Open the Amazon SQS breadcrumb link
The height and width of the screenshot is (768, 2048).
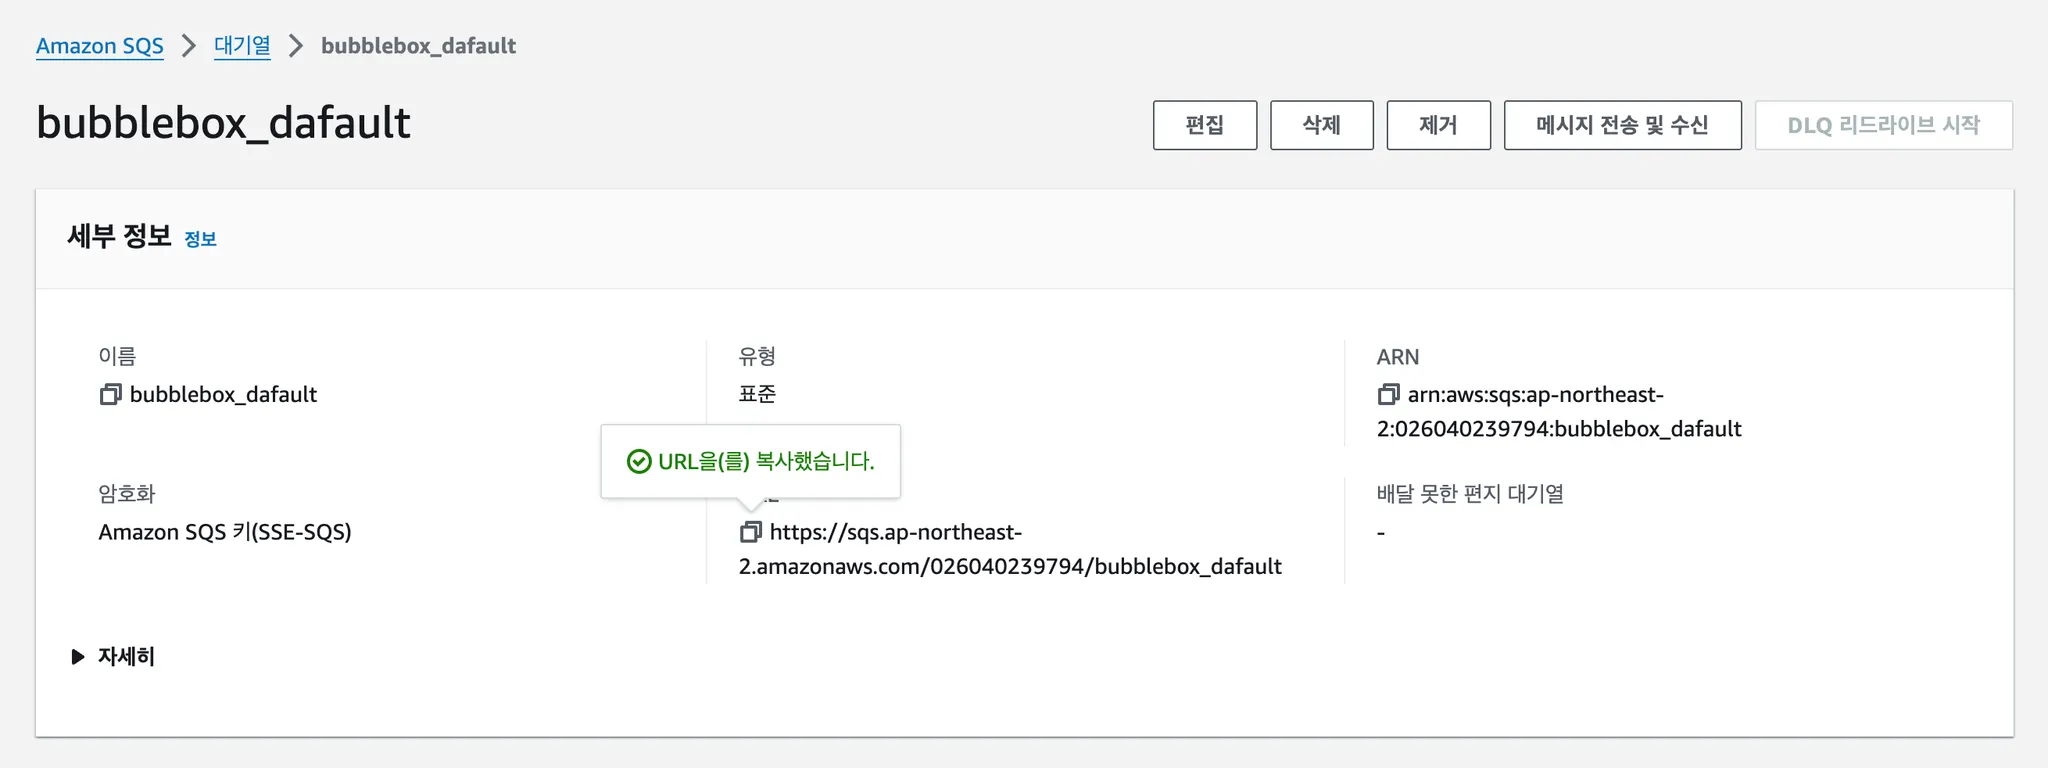coord(100,46)
